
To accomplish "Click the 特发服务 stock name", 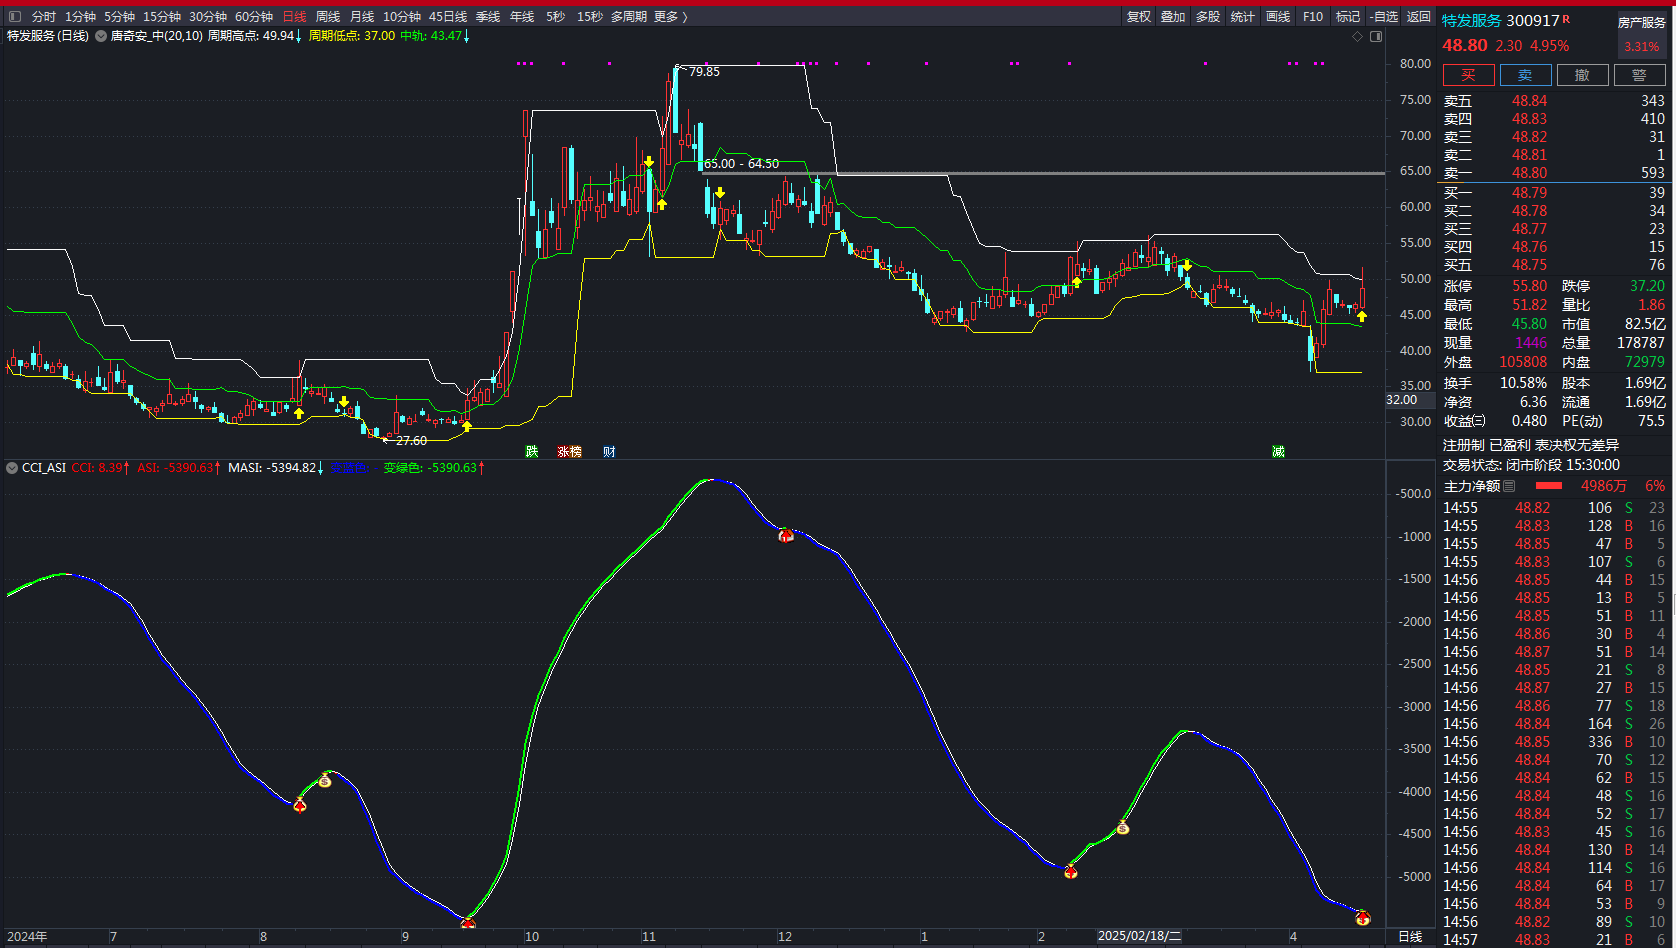I will point(1472,21).
